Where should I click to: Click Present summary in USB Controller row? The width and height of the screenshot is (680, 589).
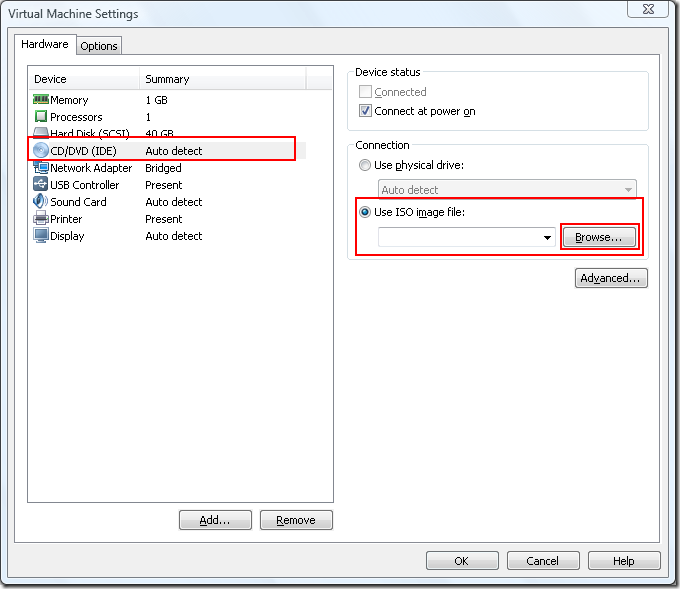click(x=164, y=185)
